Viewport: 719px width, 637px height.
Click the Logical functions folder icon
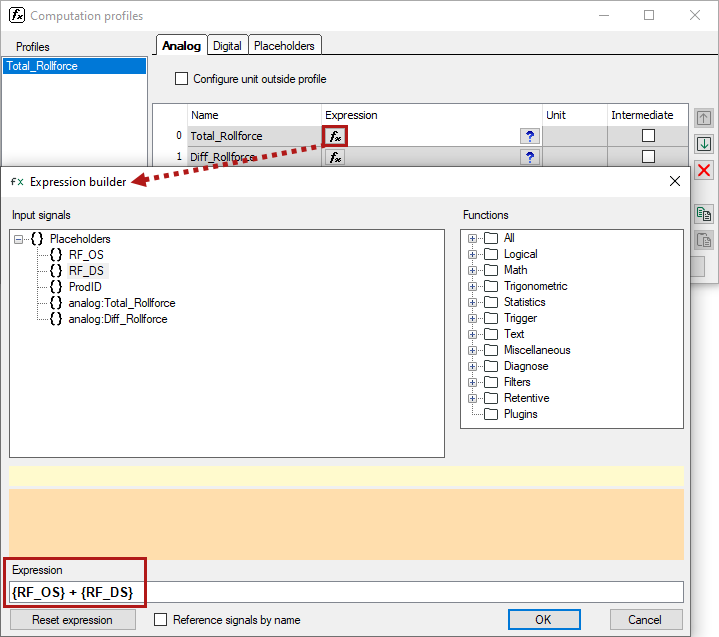pyautogui.click(x=491, y=254)
